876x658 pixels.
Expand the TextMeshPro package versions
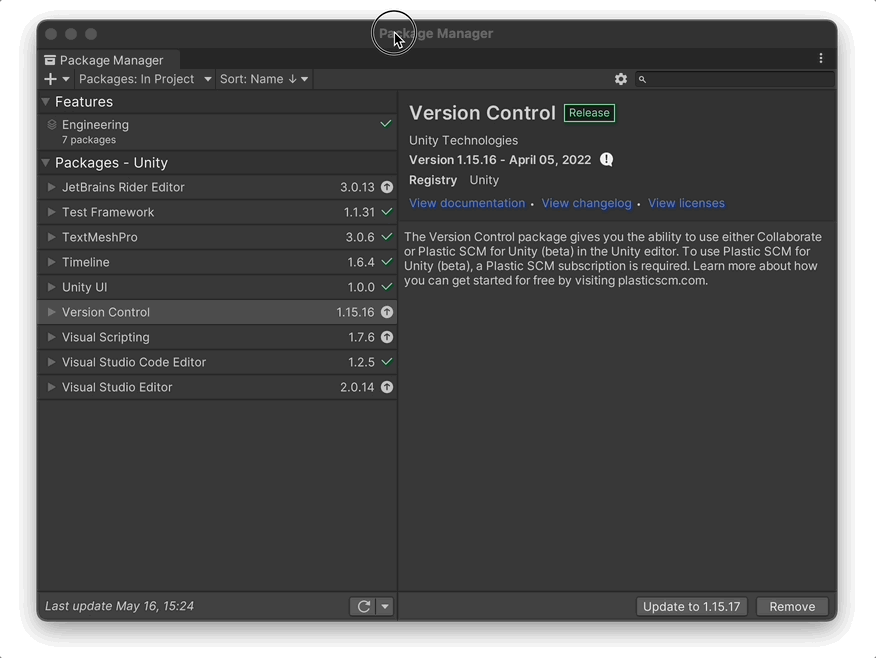pyautogui.click(x=52, y=237)
